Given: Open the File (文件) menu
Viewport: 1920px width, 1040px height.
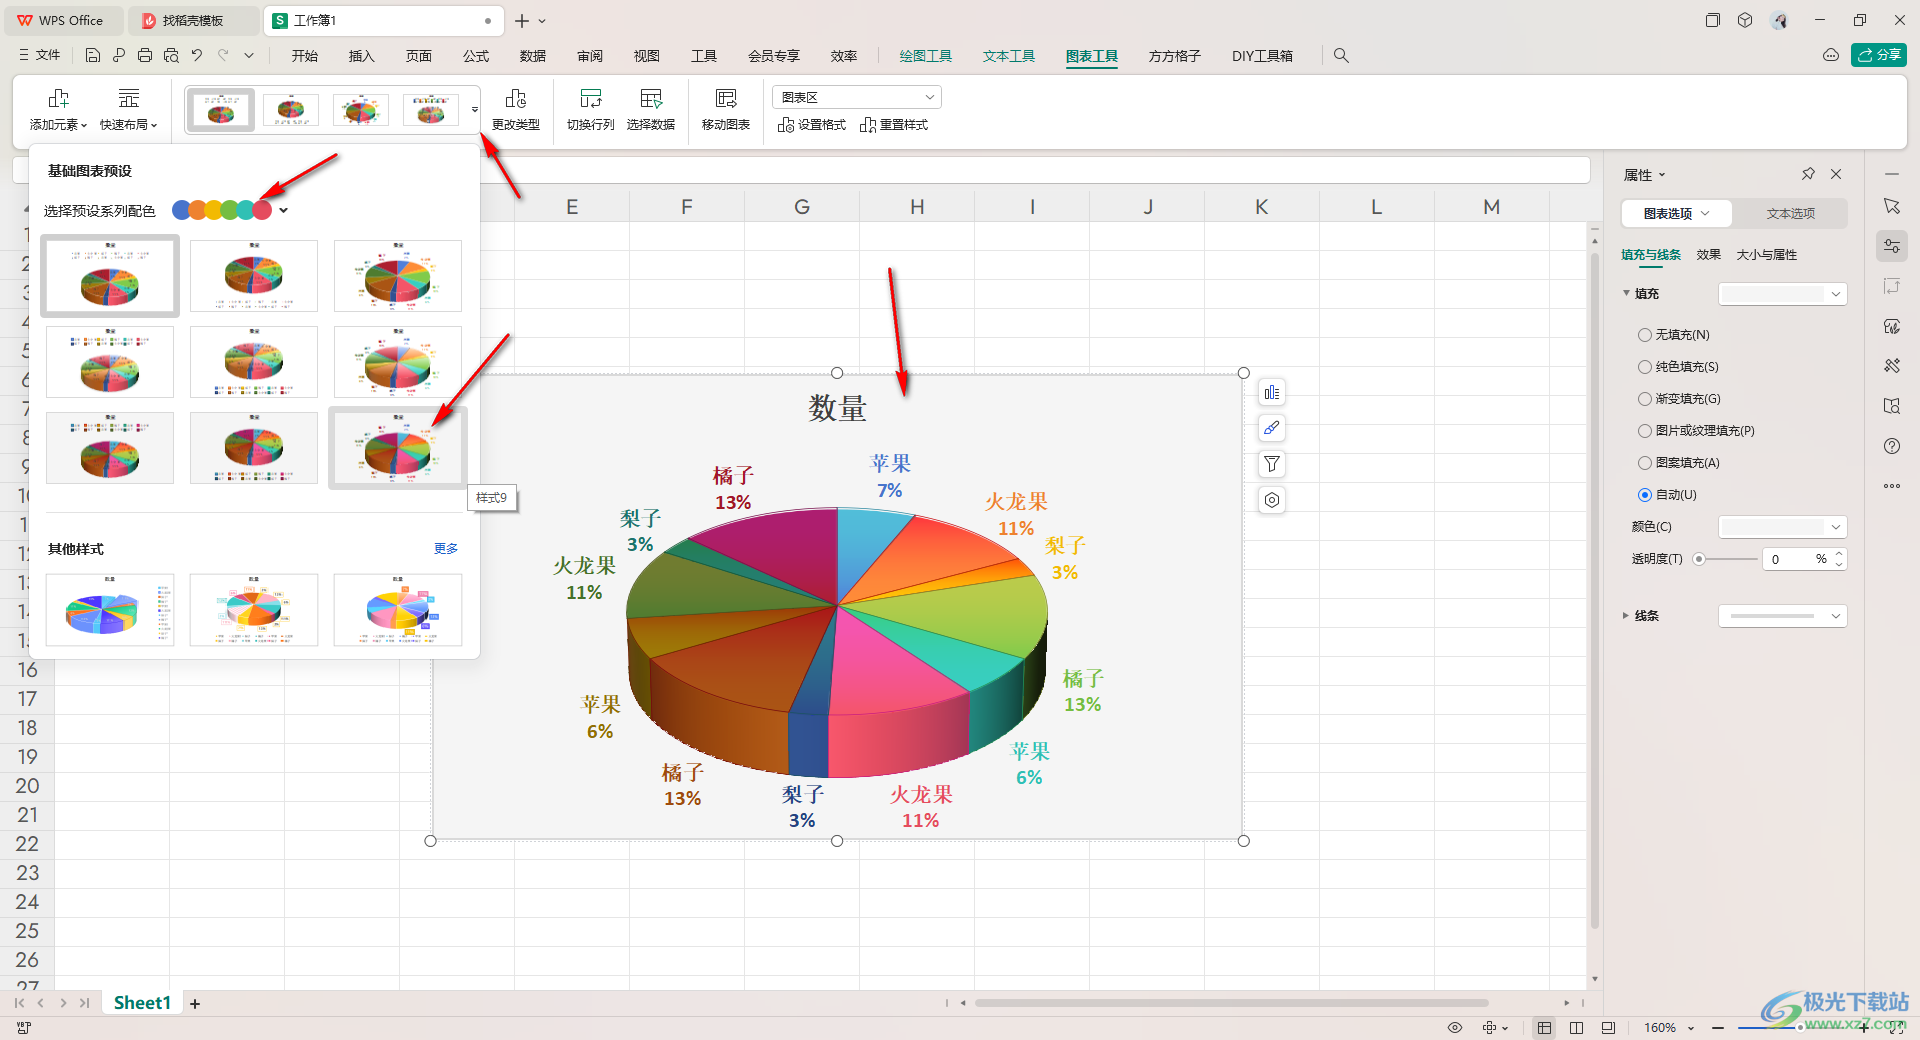Looking at the screenshot, I should click(x=40, y=56).
